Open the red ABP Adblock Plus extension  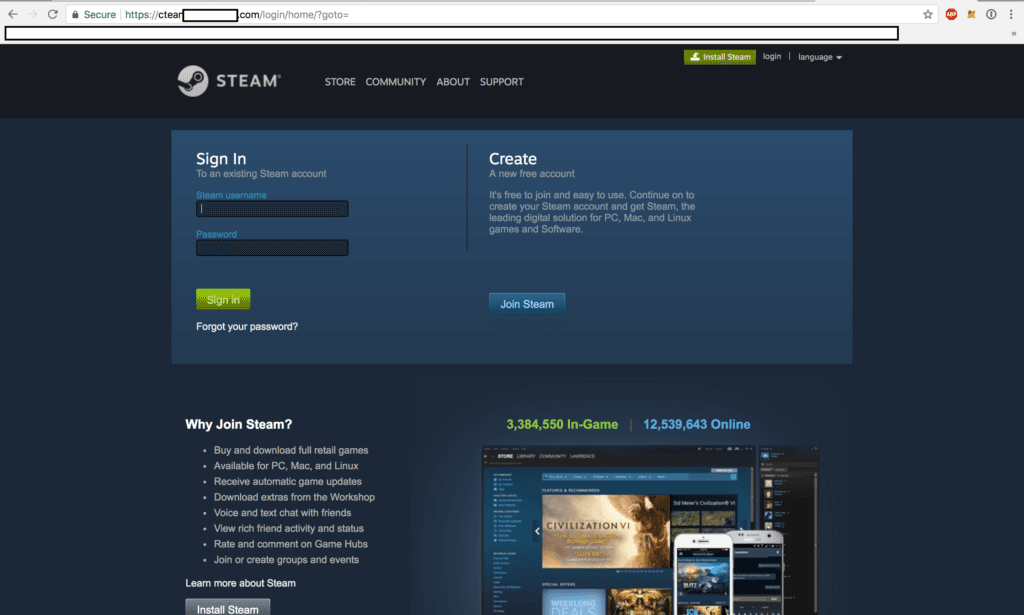tap(951, 15)
